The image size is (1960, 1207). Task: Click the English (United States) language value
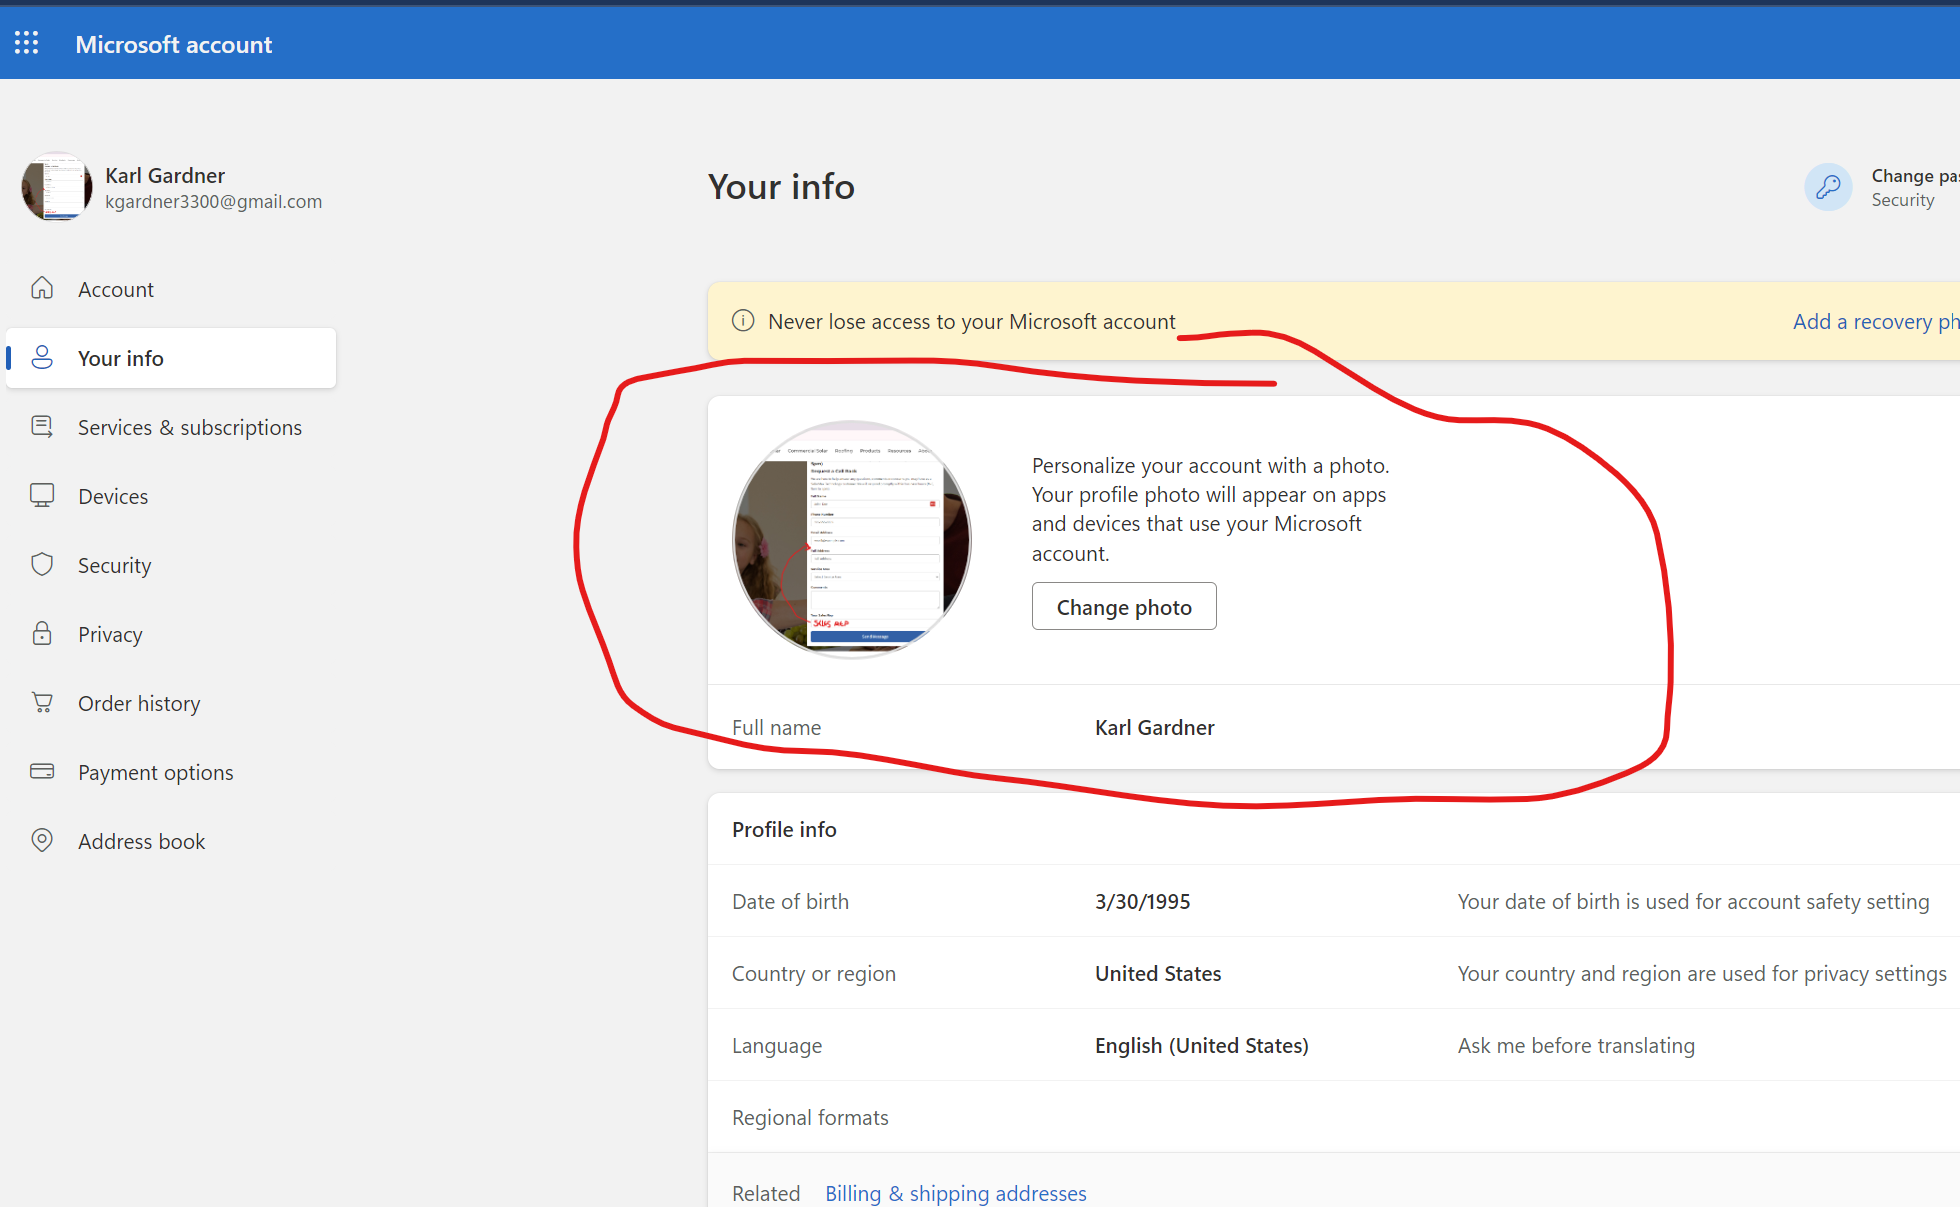pyautogui.click(x=1201, y=1045)
